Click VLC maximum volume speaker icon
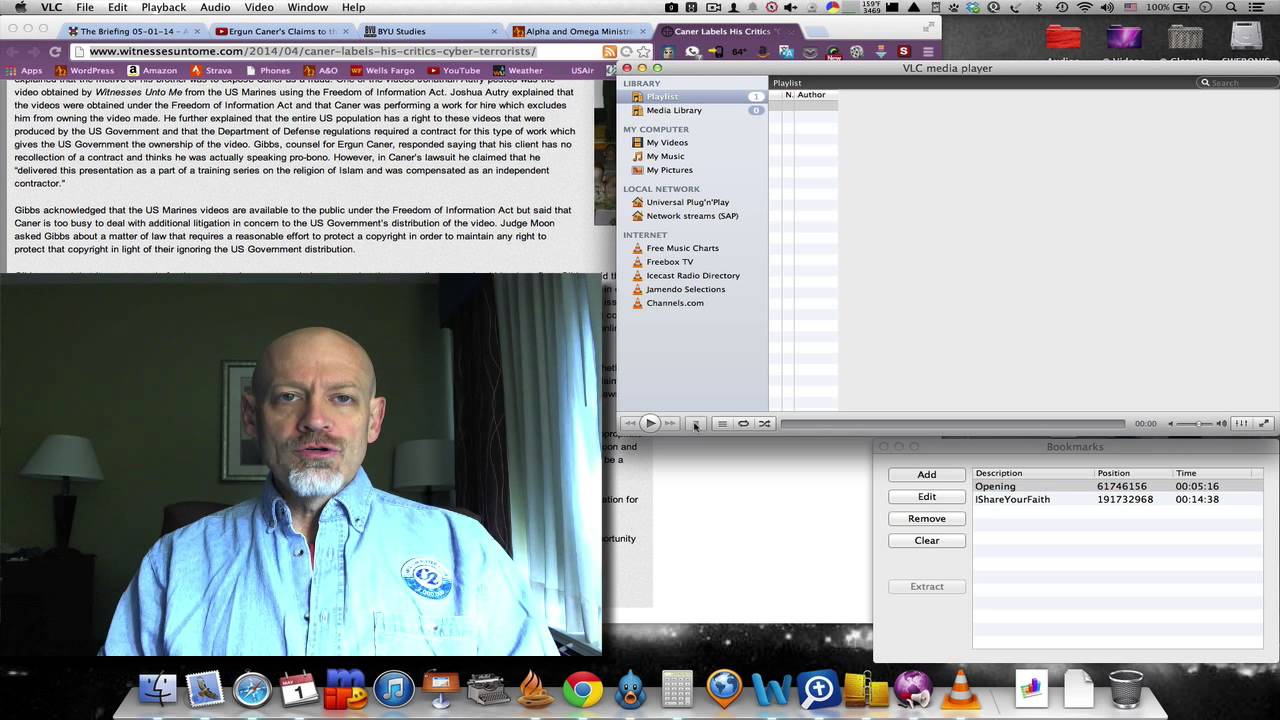This screenshot has height=720, width=1280. click(x=1221, y=424)
